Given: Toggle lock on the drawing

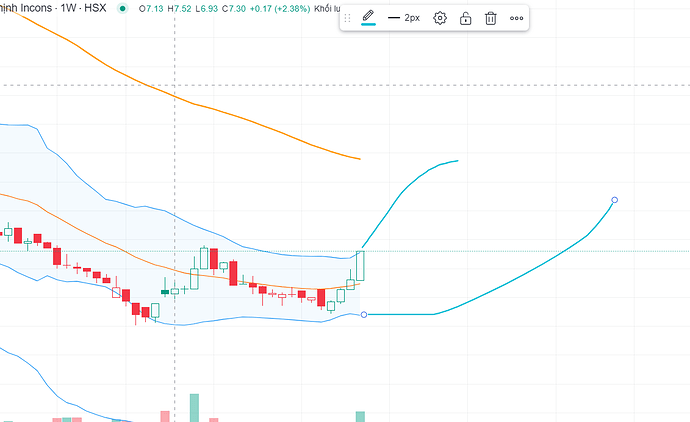Looking at the screenshot, I should (465, 18).
